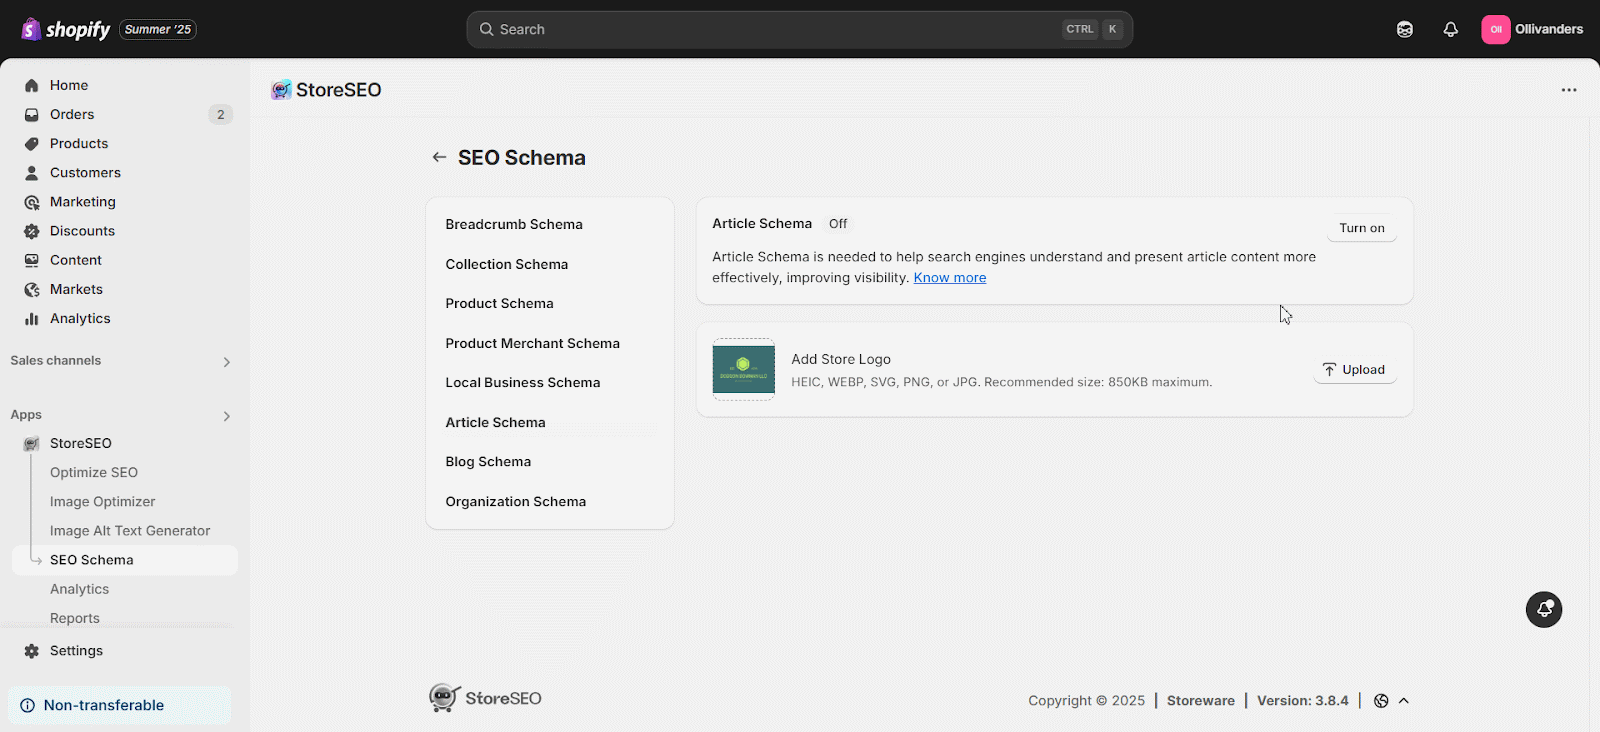Expand the Apps section
This screenshot has width=1600, height=732.
coord(227,416)
